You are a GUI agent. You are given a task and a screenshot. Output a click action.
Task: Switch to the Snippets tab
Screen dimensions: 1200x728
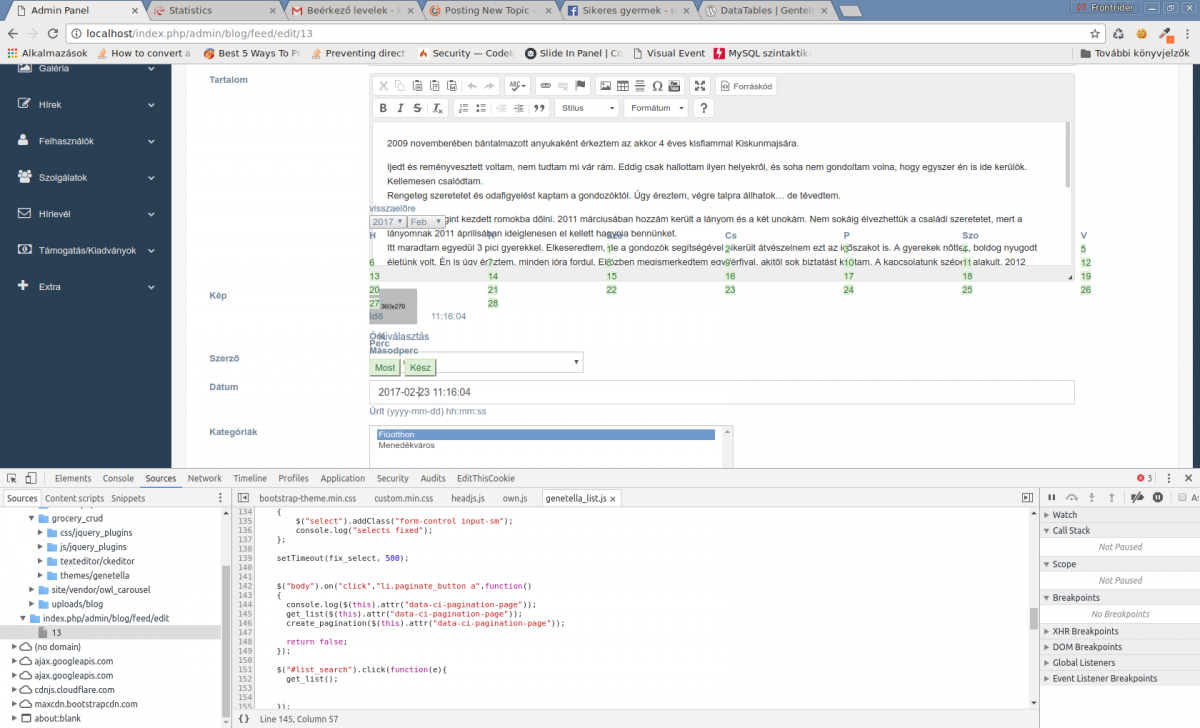[128, 497]
